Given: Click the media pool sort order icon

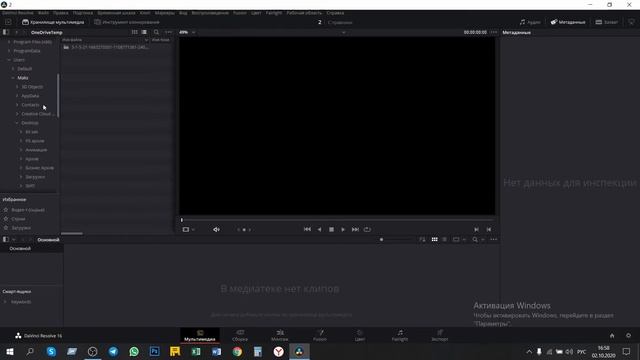Looking at the screenshot, I should [x=422, y=240].
